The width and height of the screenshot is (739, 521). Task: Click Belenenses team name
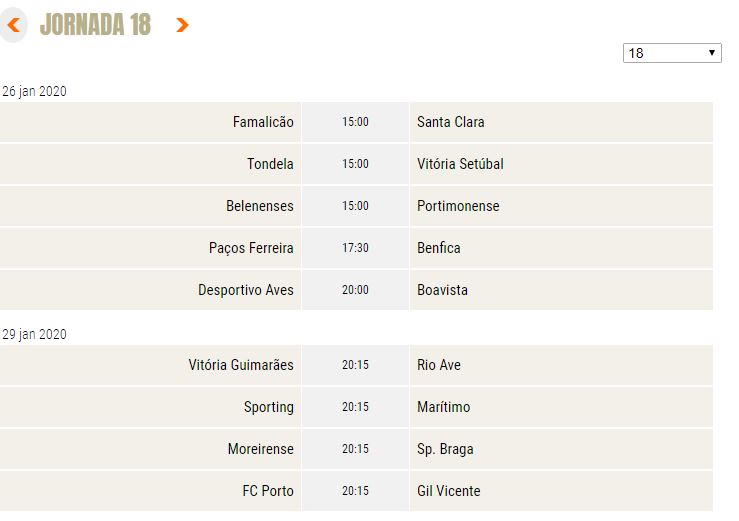[260, 206]
